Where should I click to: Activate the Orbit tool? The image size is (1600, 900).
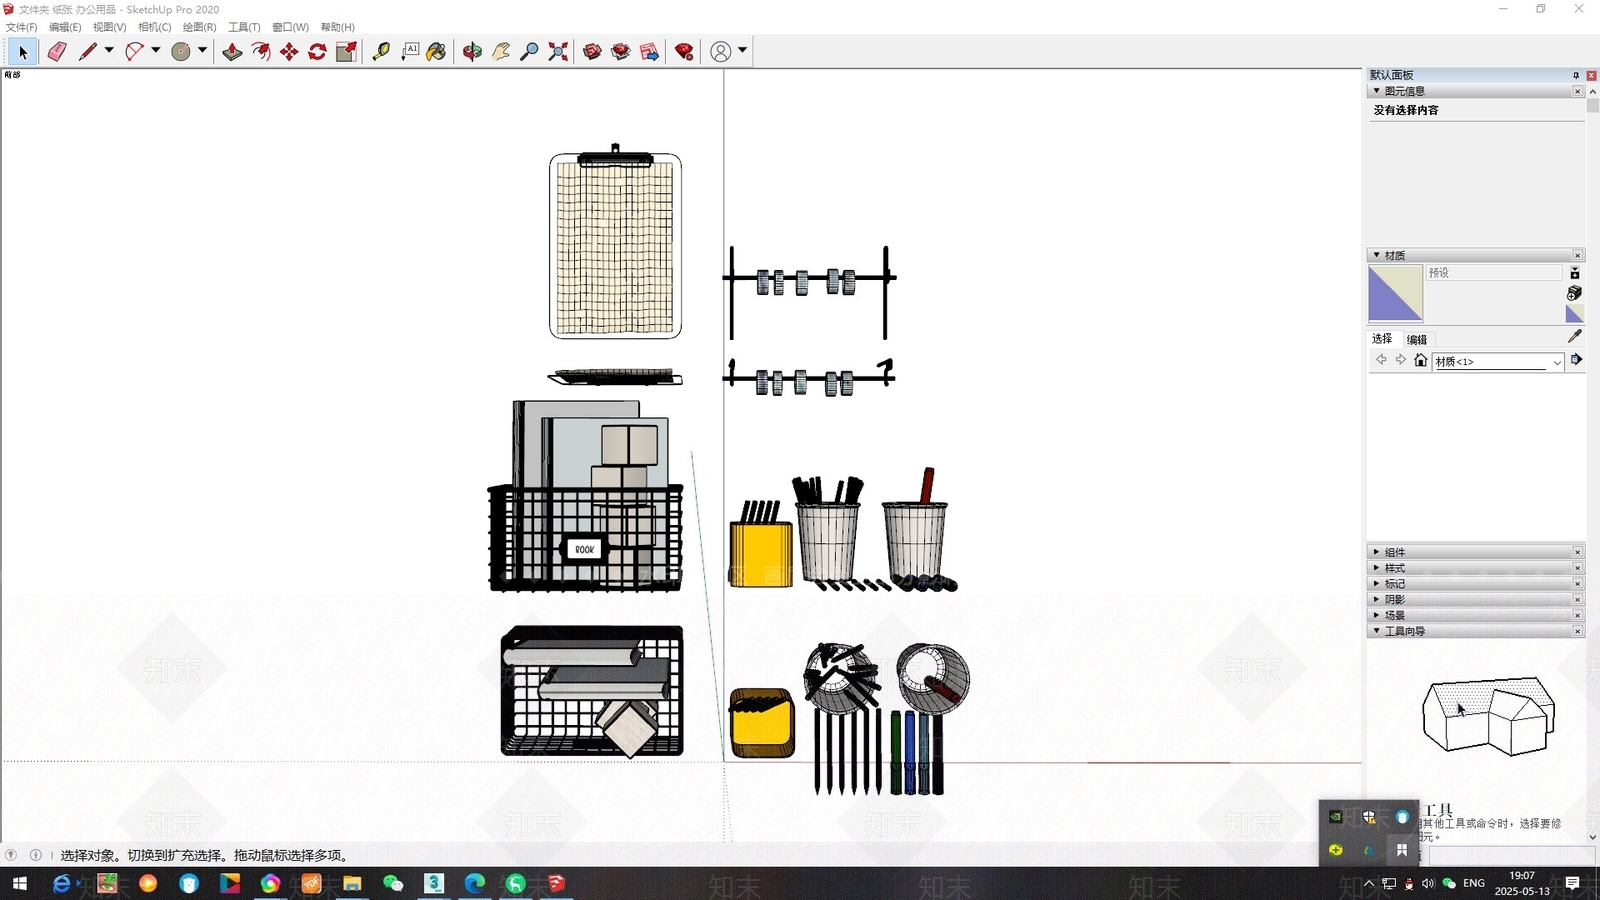click(472, 51)
